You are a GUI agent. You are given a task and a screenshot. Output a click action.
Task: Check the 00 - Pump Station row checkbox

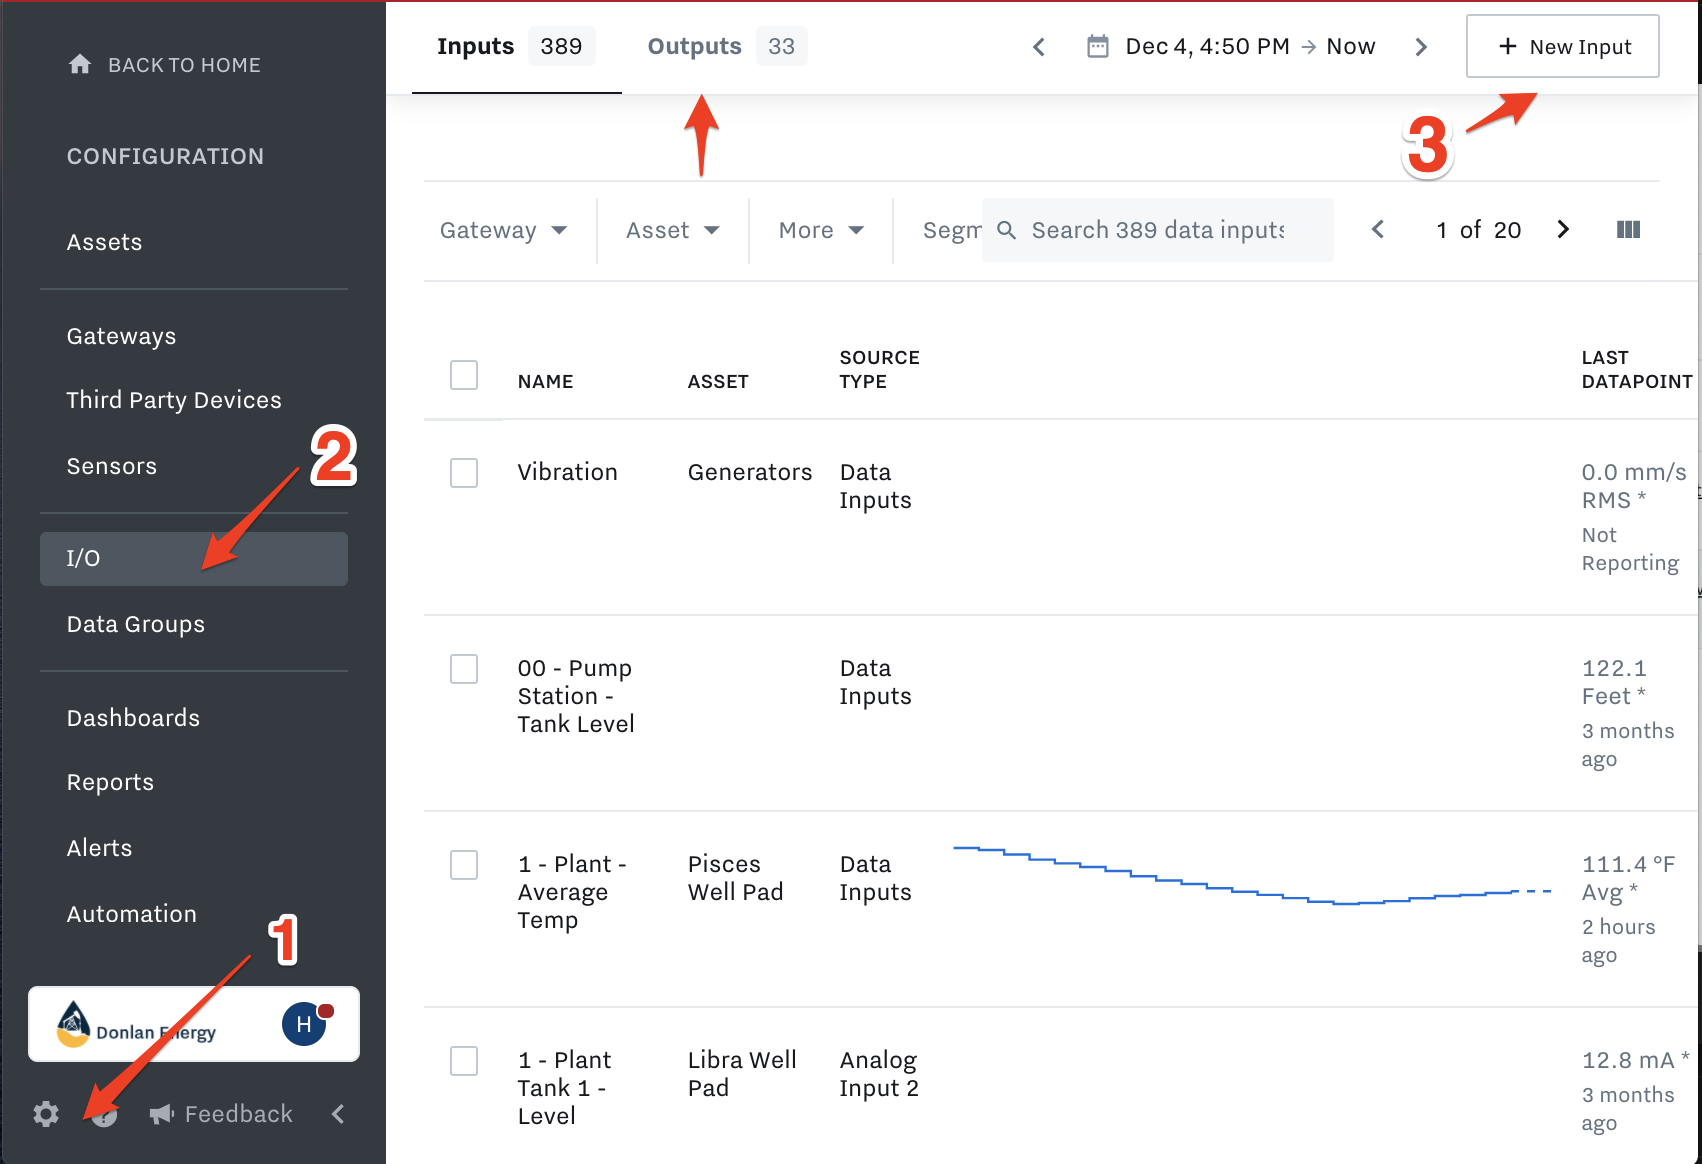click(x=464, y=669)
